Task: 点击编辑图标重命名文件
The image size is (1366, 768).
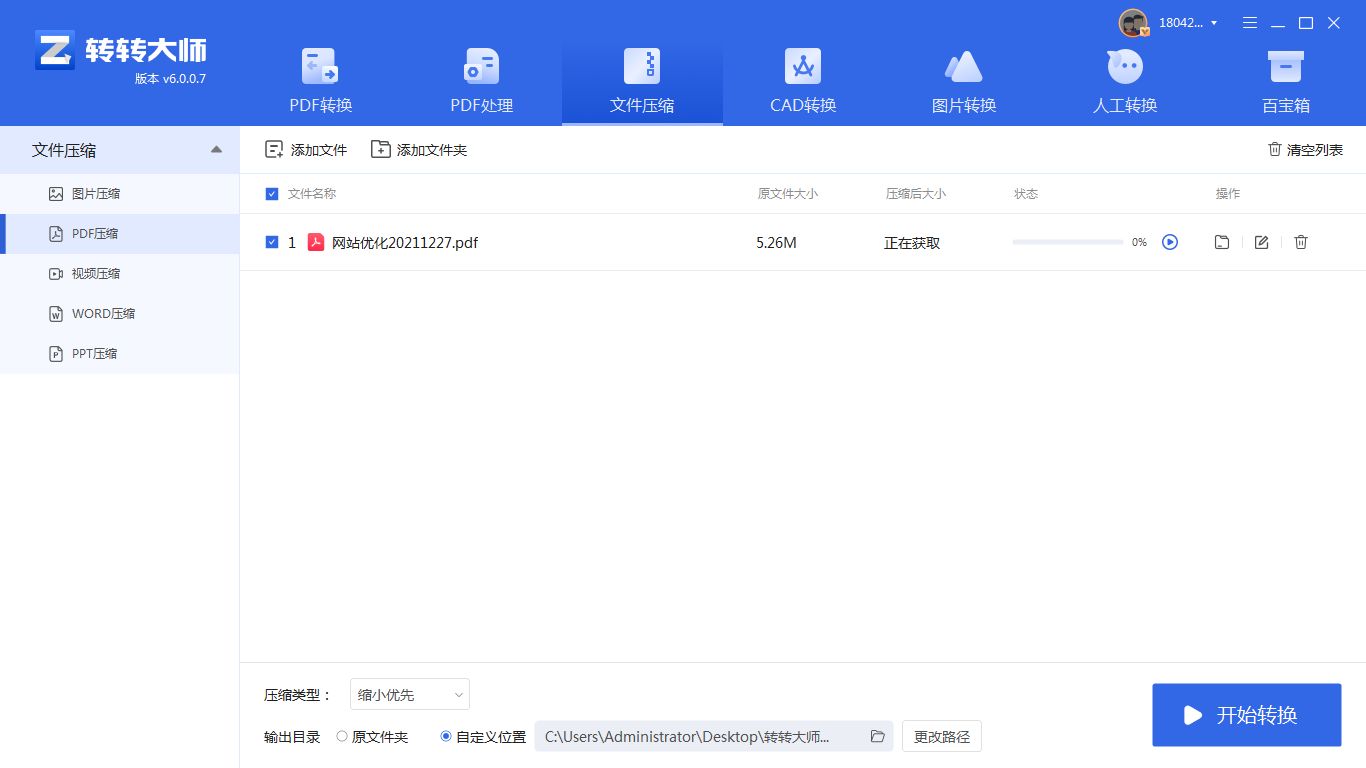Action: point(1261,242)
